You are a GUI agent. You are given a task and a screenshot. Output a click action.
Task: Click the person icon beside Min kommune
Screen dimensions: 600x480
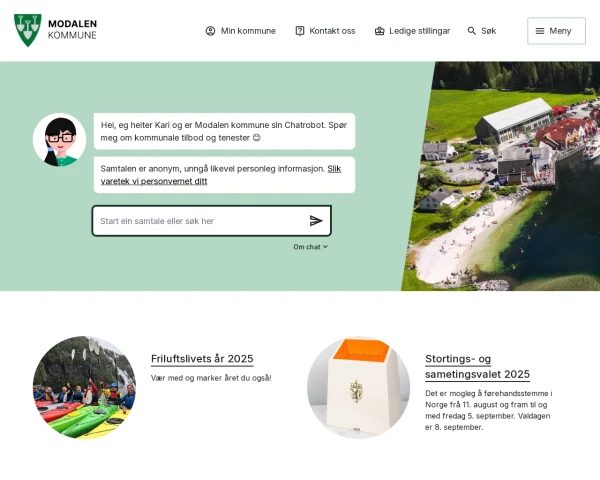coord(210,31)
